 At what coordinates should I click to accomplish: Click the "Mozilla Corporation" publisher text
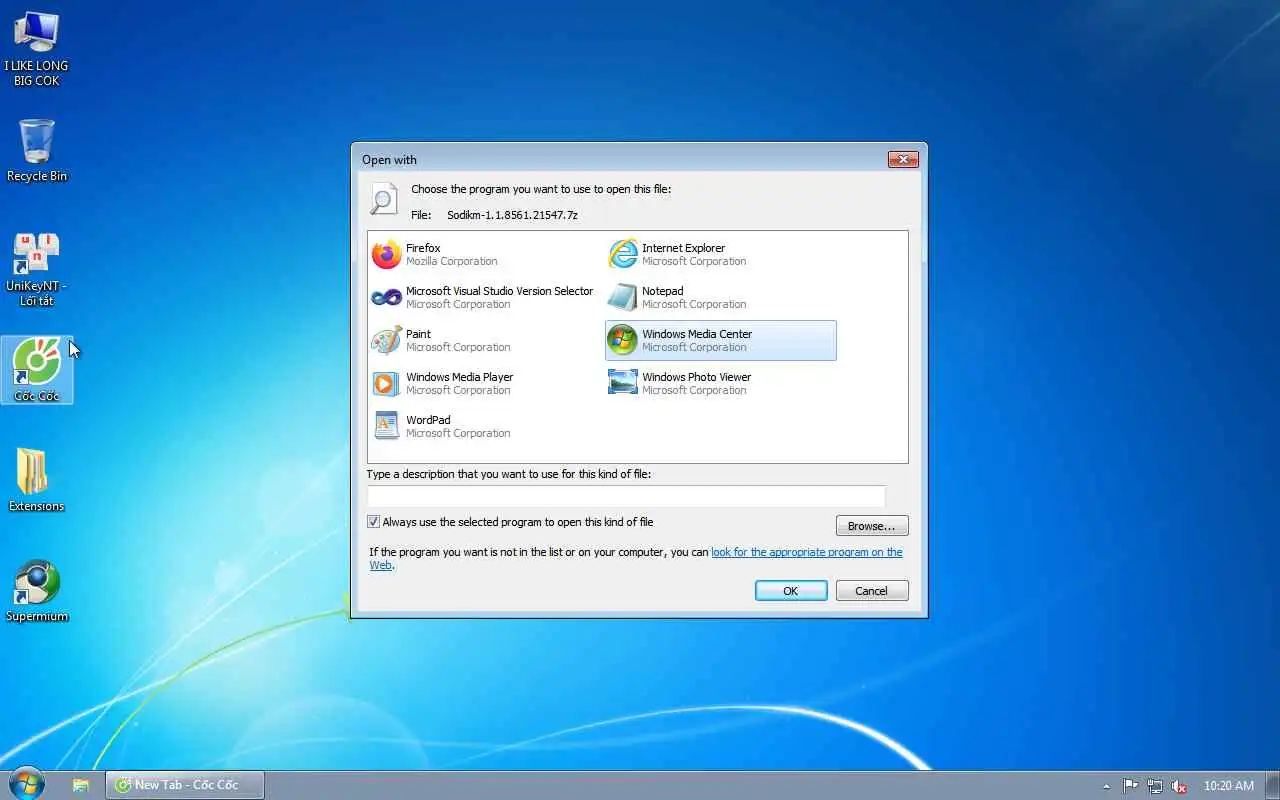[x=452, y=262]
